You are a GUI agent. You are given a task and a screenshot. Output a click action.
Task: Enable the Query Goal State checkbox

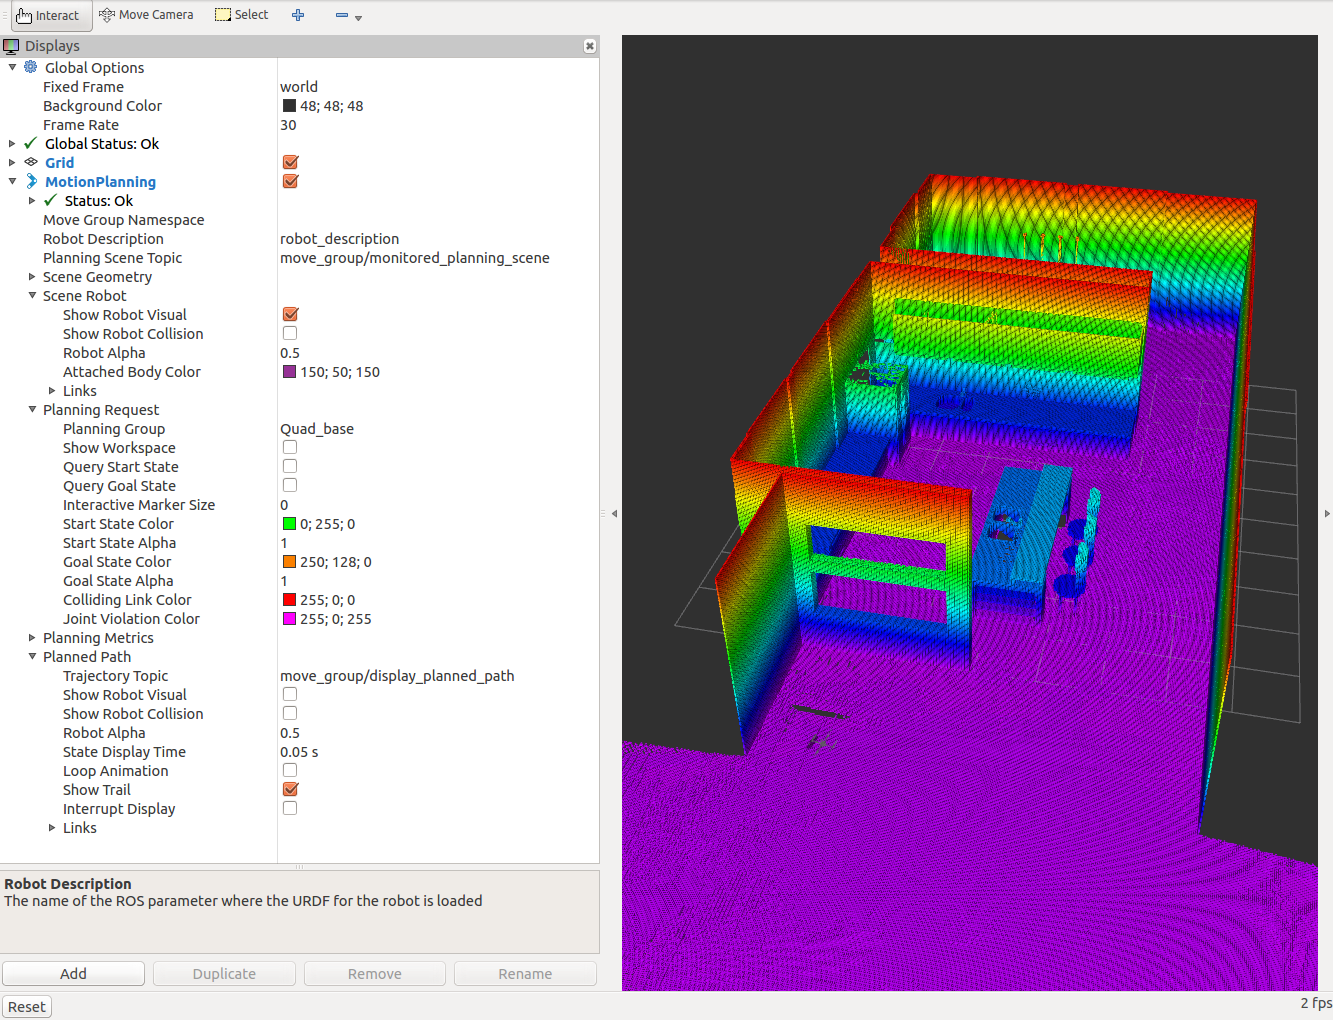coord(289,484)
